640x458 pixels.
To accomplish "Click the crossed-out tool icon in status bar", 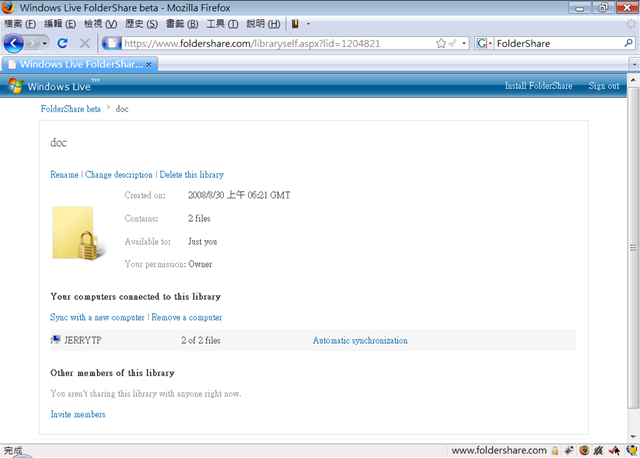I will [599, 450].
